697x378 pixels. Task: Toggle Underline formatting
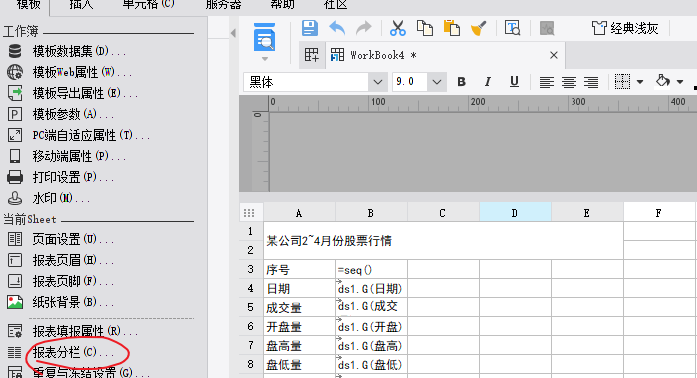coord(514,82)
